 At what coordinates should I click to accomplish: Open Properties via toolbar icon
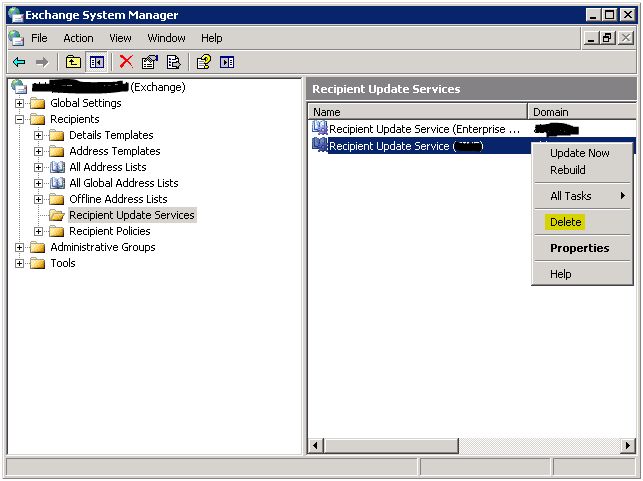pyautogui.click(x=149, y=62)
